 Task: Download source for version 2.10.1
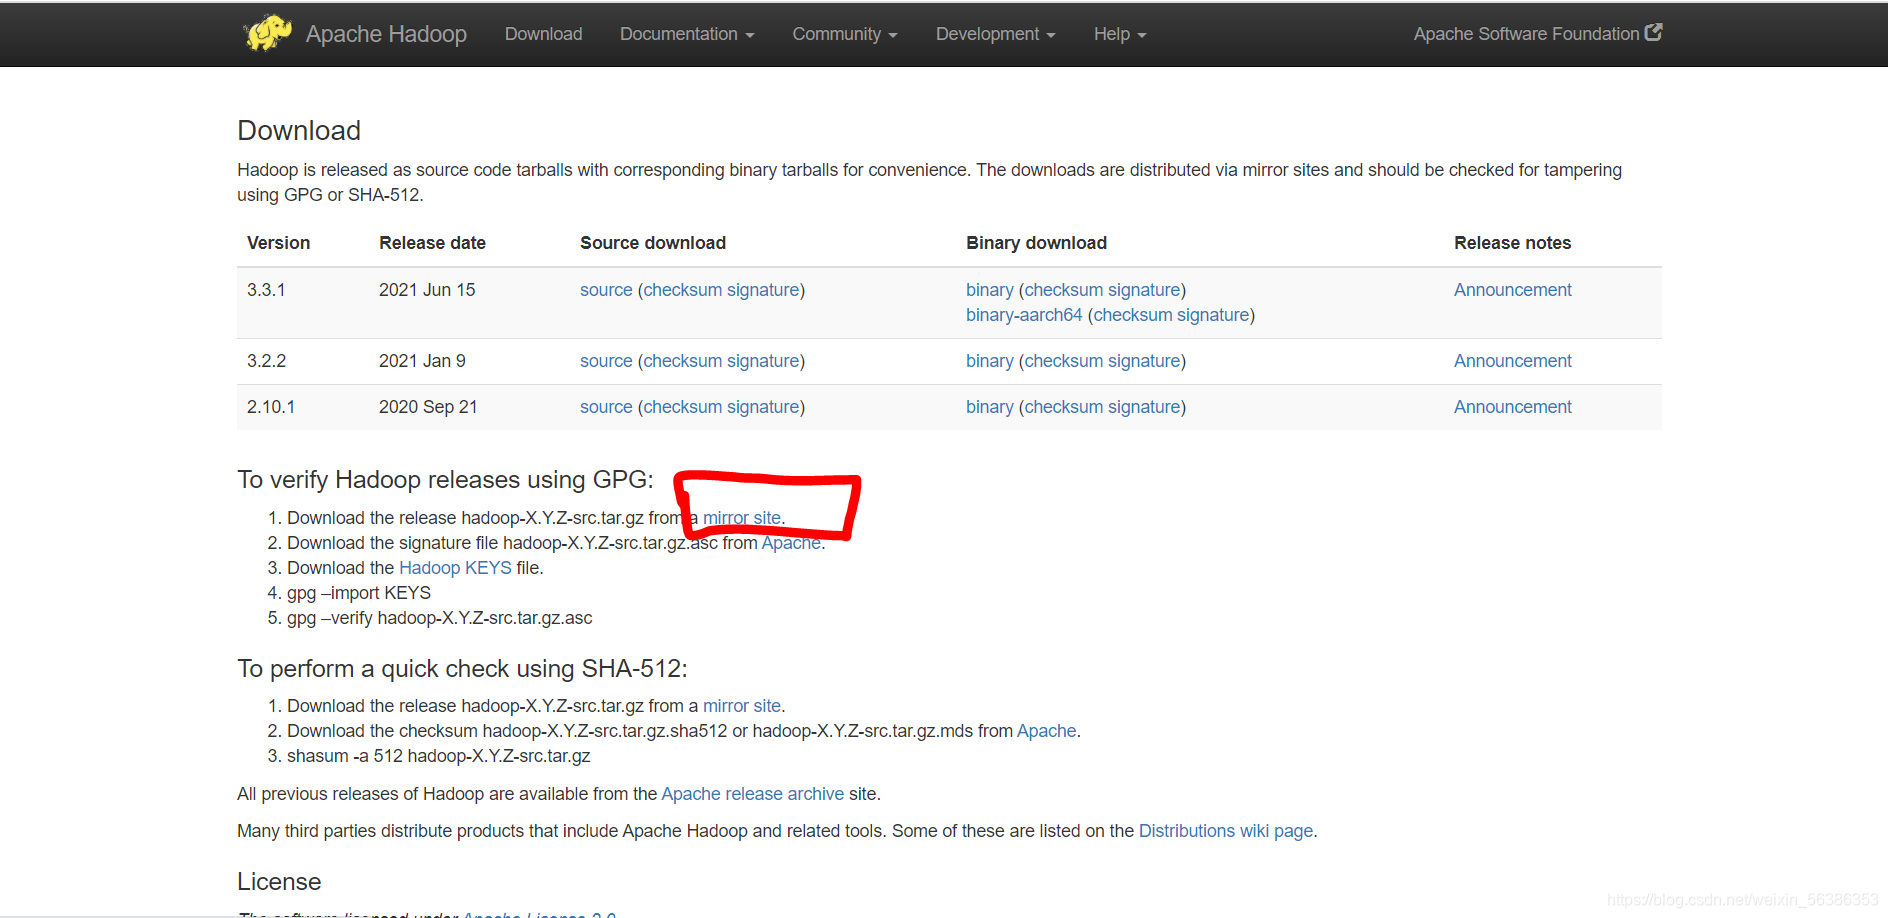pyautogui.click(x=606, y=407)
